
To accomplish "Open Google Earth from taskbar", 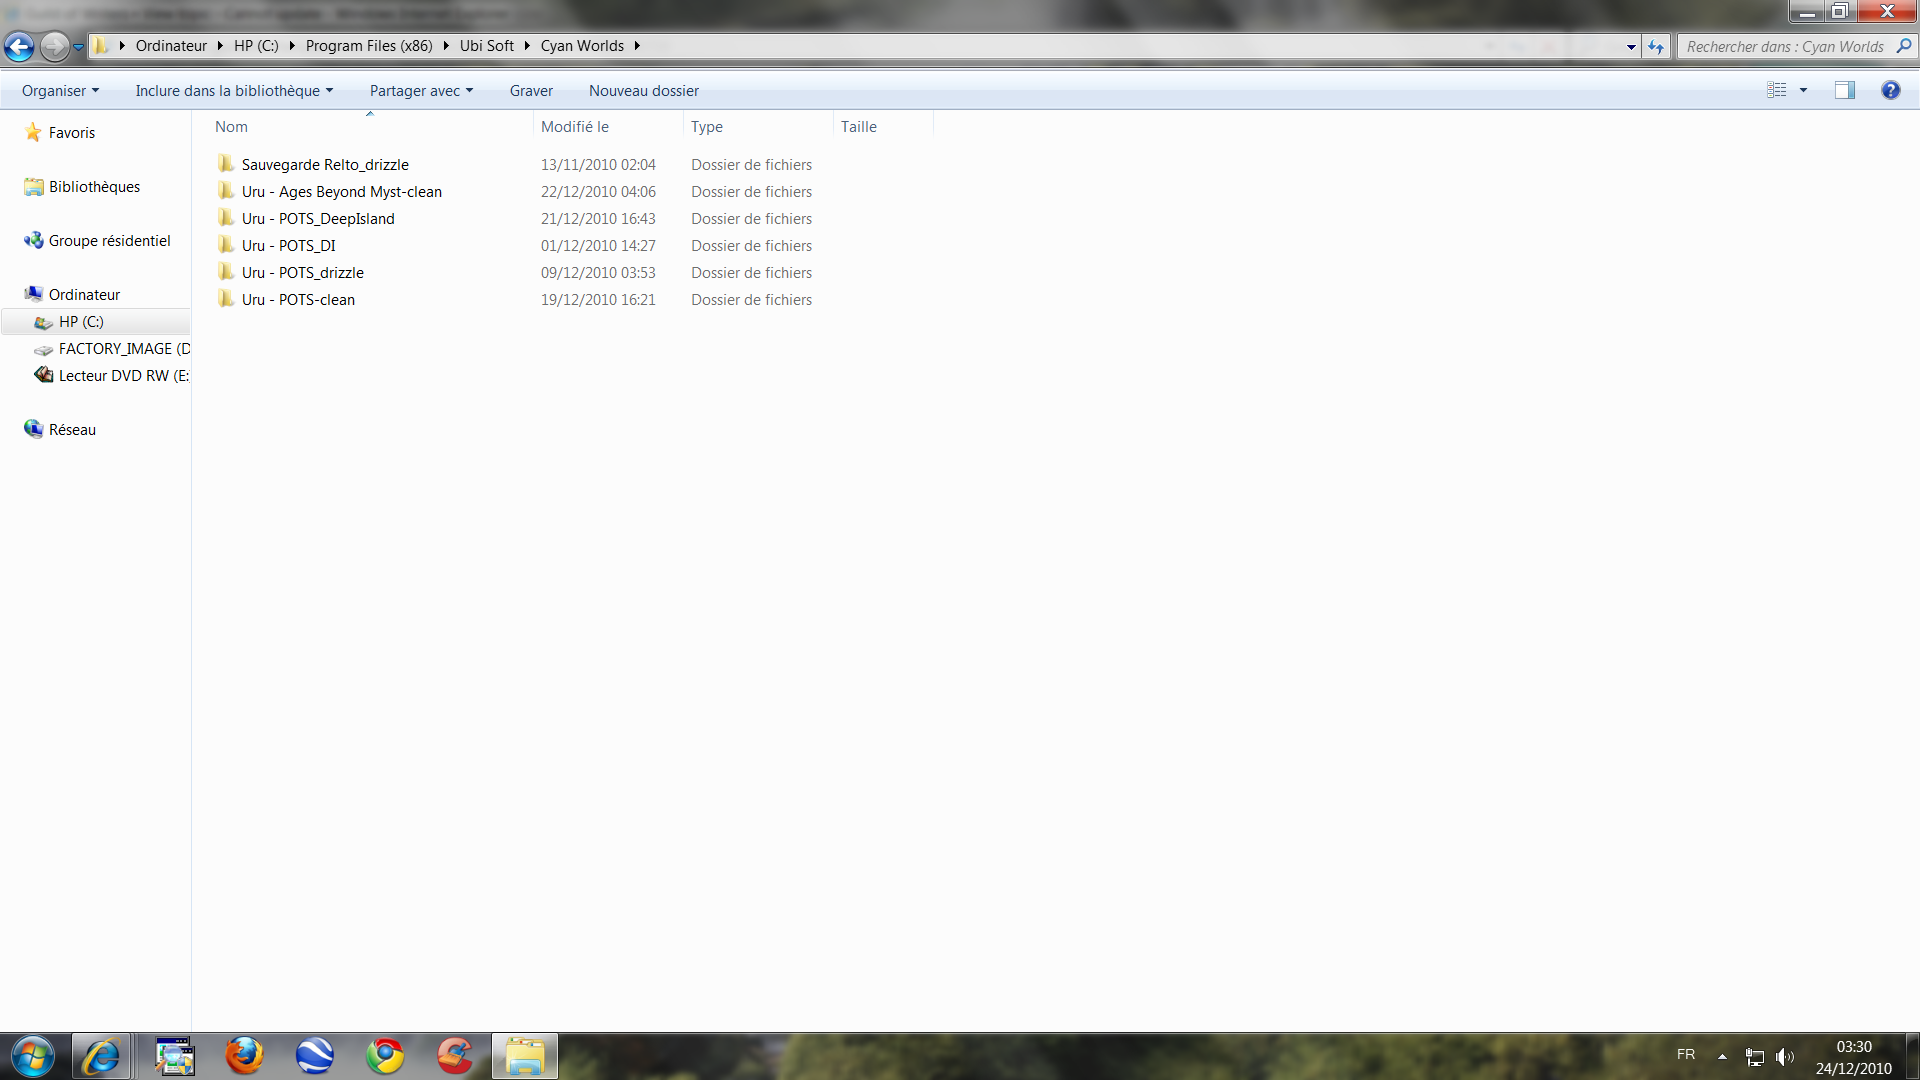I will pyautogui.click(x=314, y=1056).
